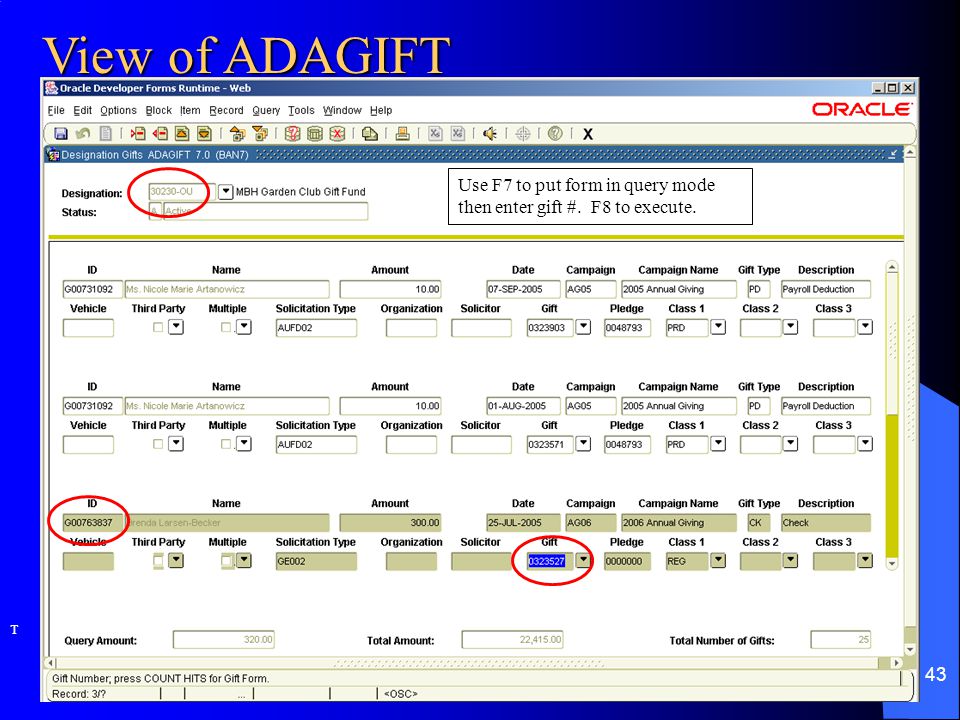This screenshot has width=960, height=720.
Task: Click the Query Amount value 320.00
Action: coord(223,640)
